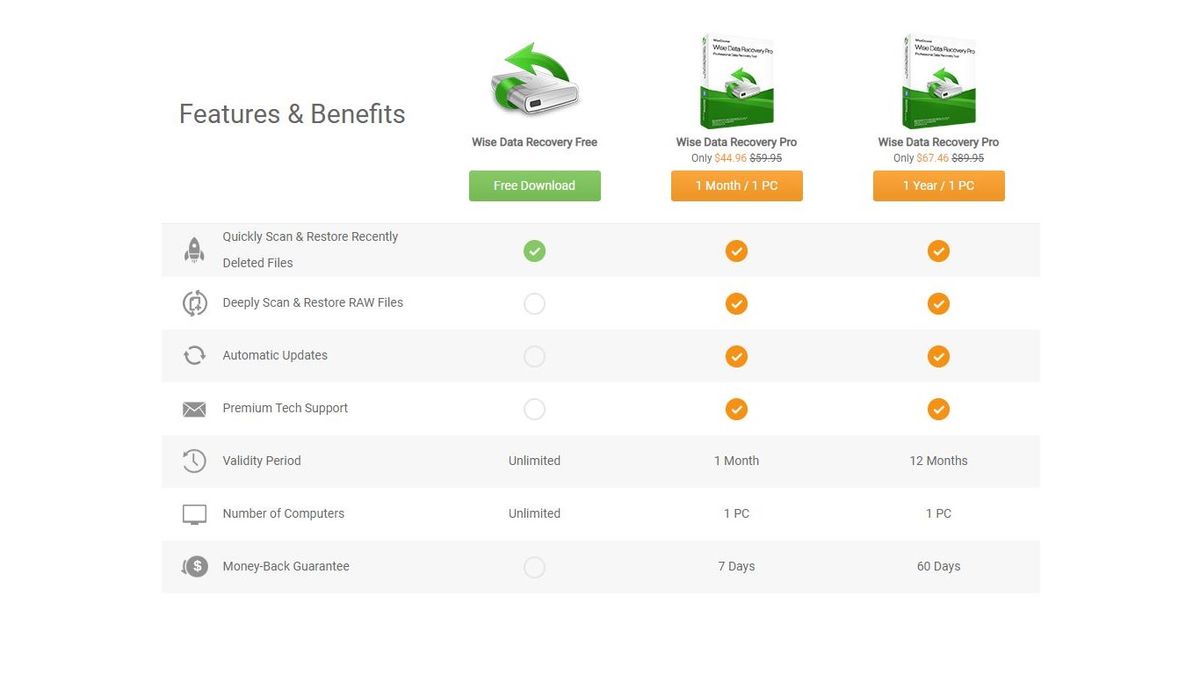Toggle Premium Tech Support checkmark in 1 Year column
The width and height of the screenshot is (1200, 676).
[938, 408]
